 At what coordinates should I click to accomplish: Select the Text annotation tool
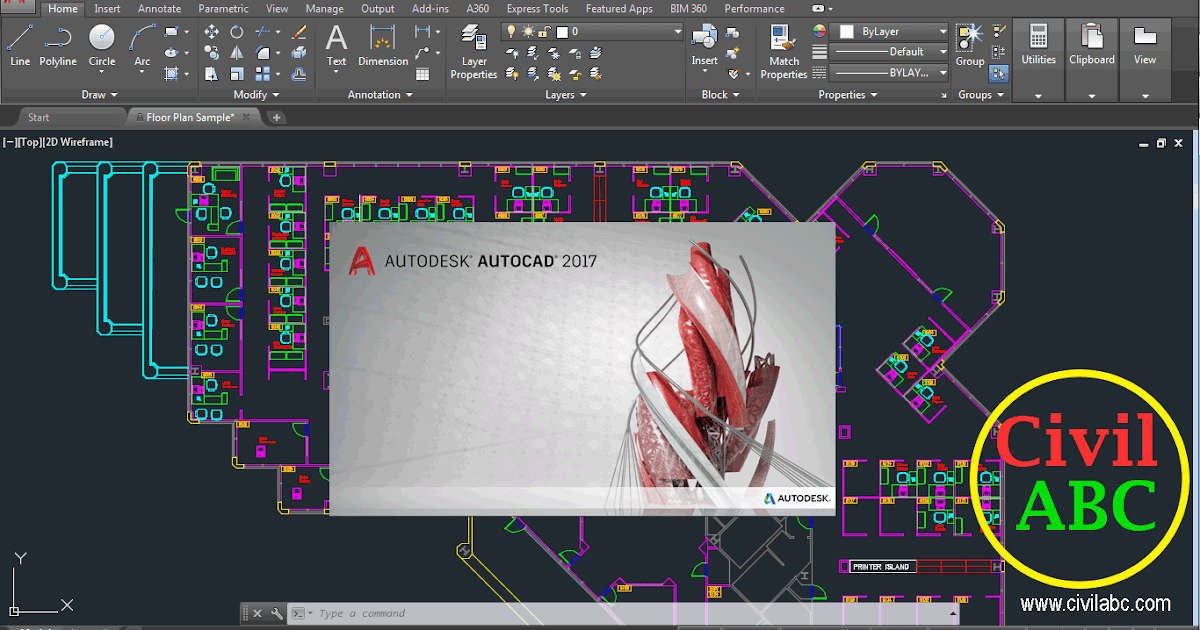[x=337, y=46]
